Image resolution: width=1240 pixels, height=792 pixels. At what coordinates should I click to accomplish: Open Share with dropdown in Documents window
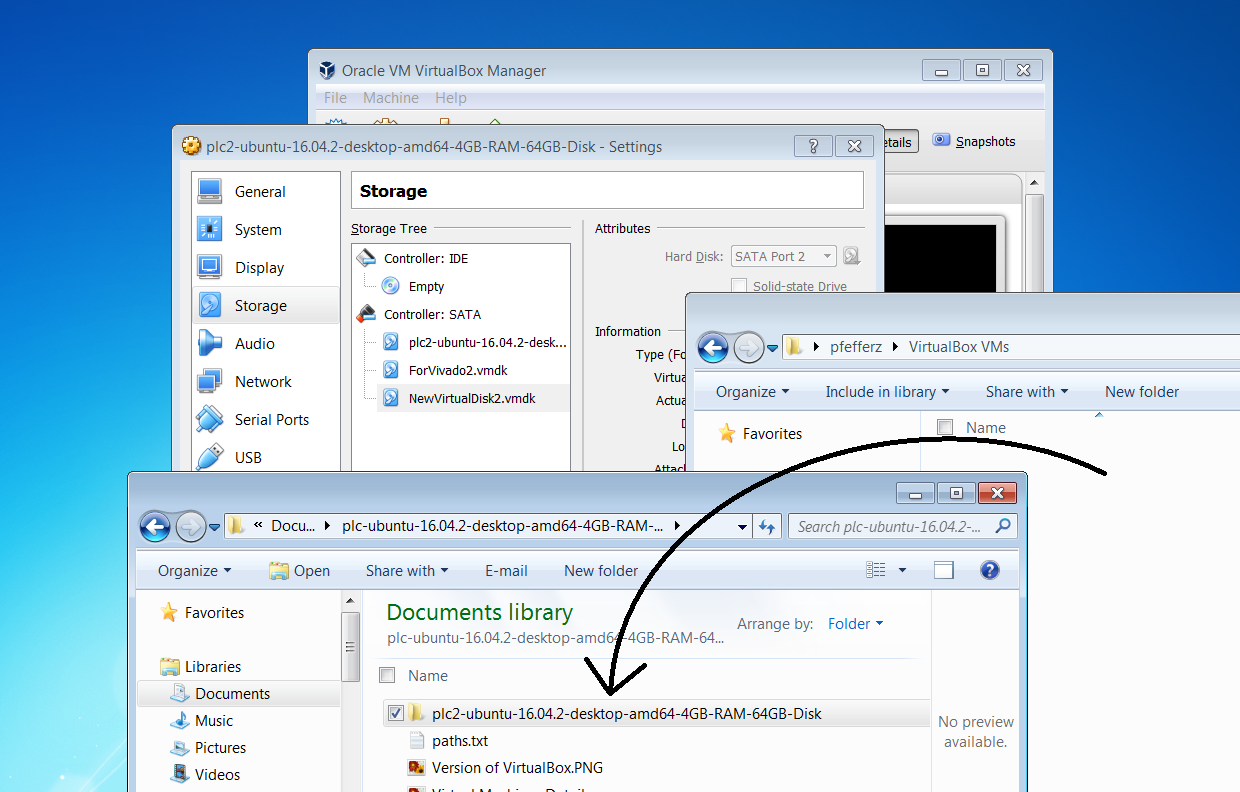[x=407, y=571]
